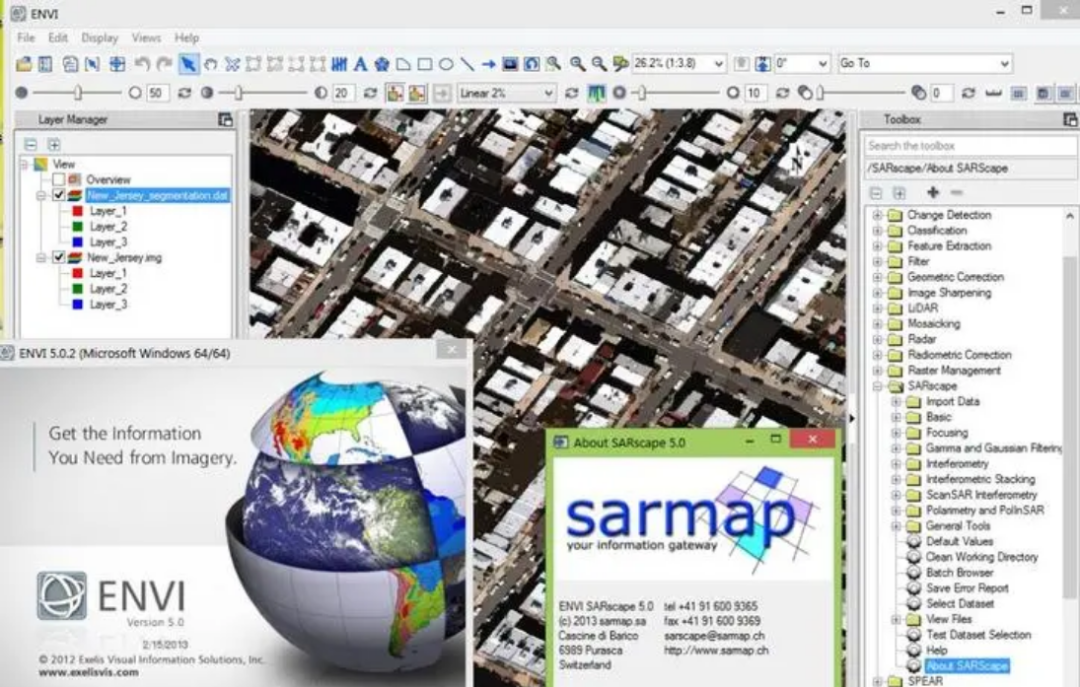Click Save Error Report tool

pyautogui.click(x=967, y=588)
